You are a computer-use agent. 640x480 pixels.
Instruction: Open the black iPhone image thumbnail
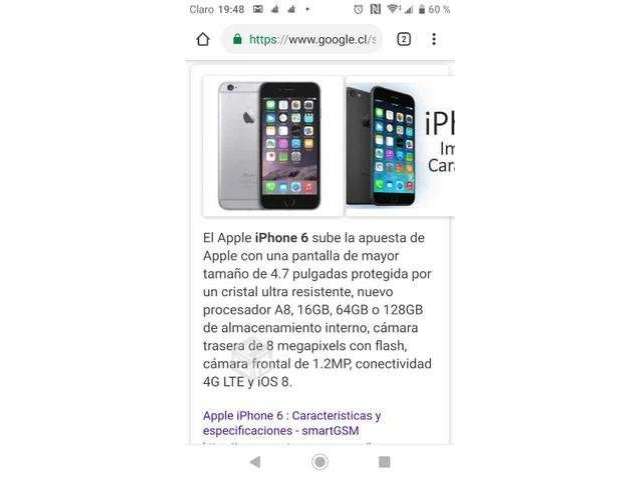tap(381, 146)
